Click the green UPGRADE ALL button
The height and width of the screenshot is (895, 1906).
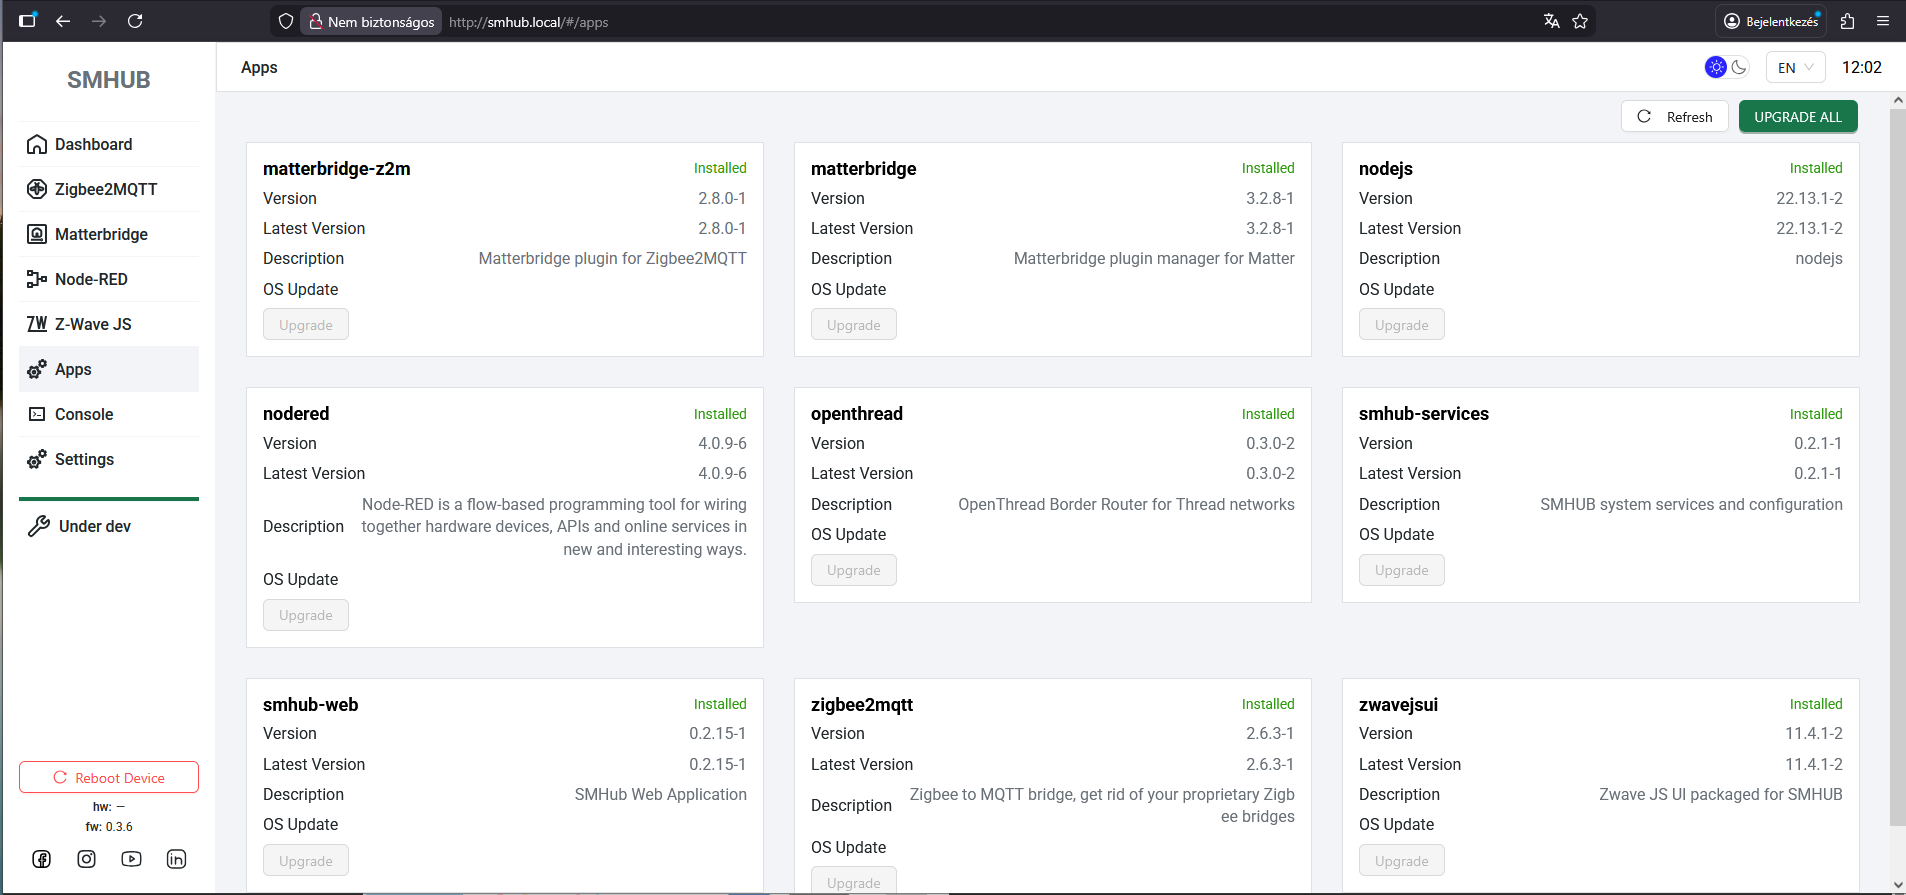click(x=1797, y=117)
